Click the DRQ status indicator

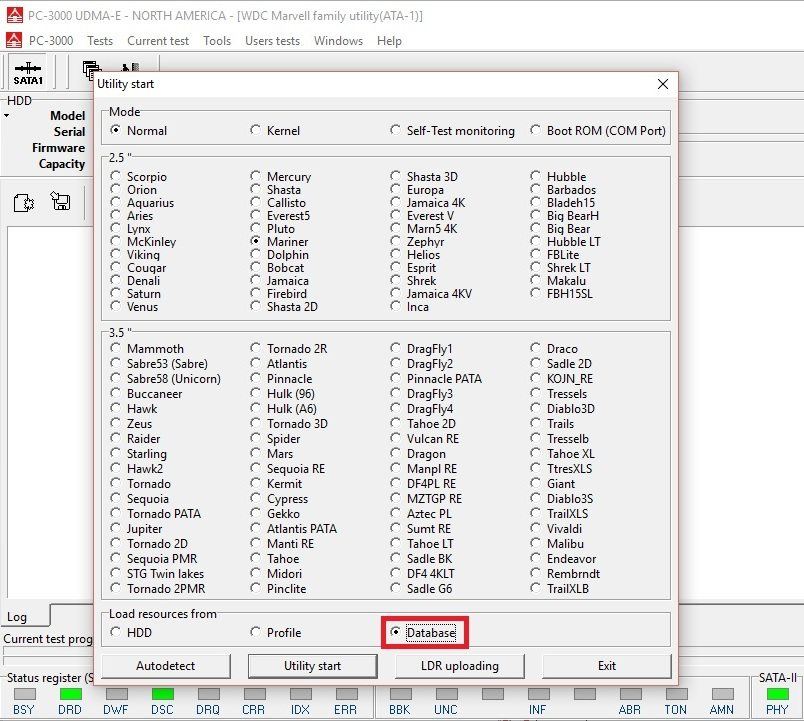208,694
